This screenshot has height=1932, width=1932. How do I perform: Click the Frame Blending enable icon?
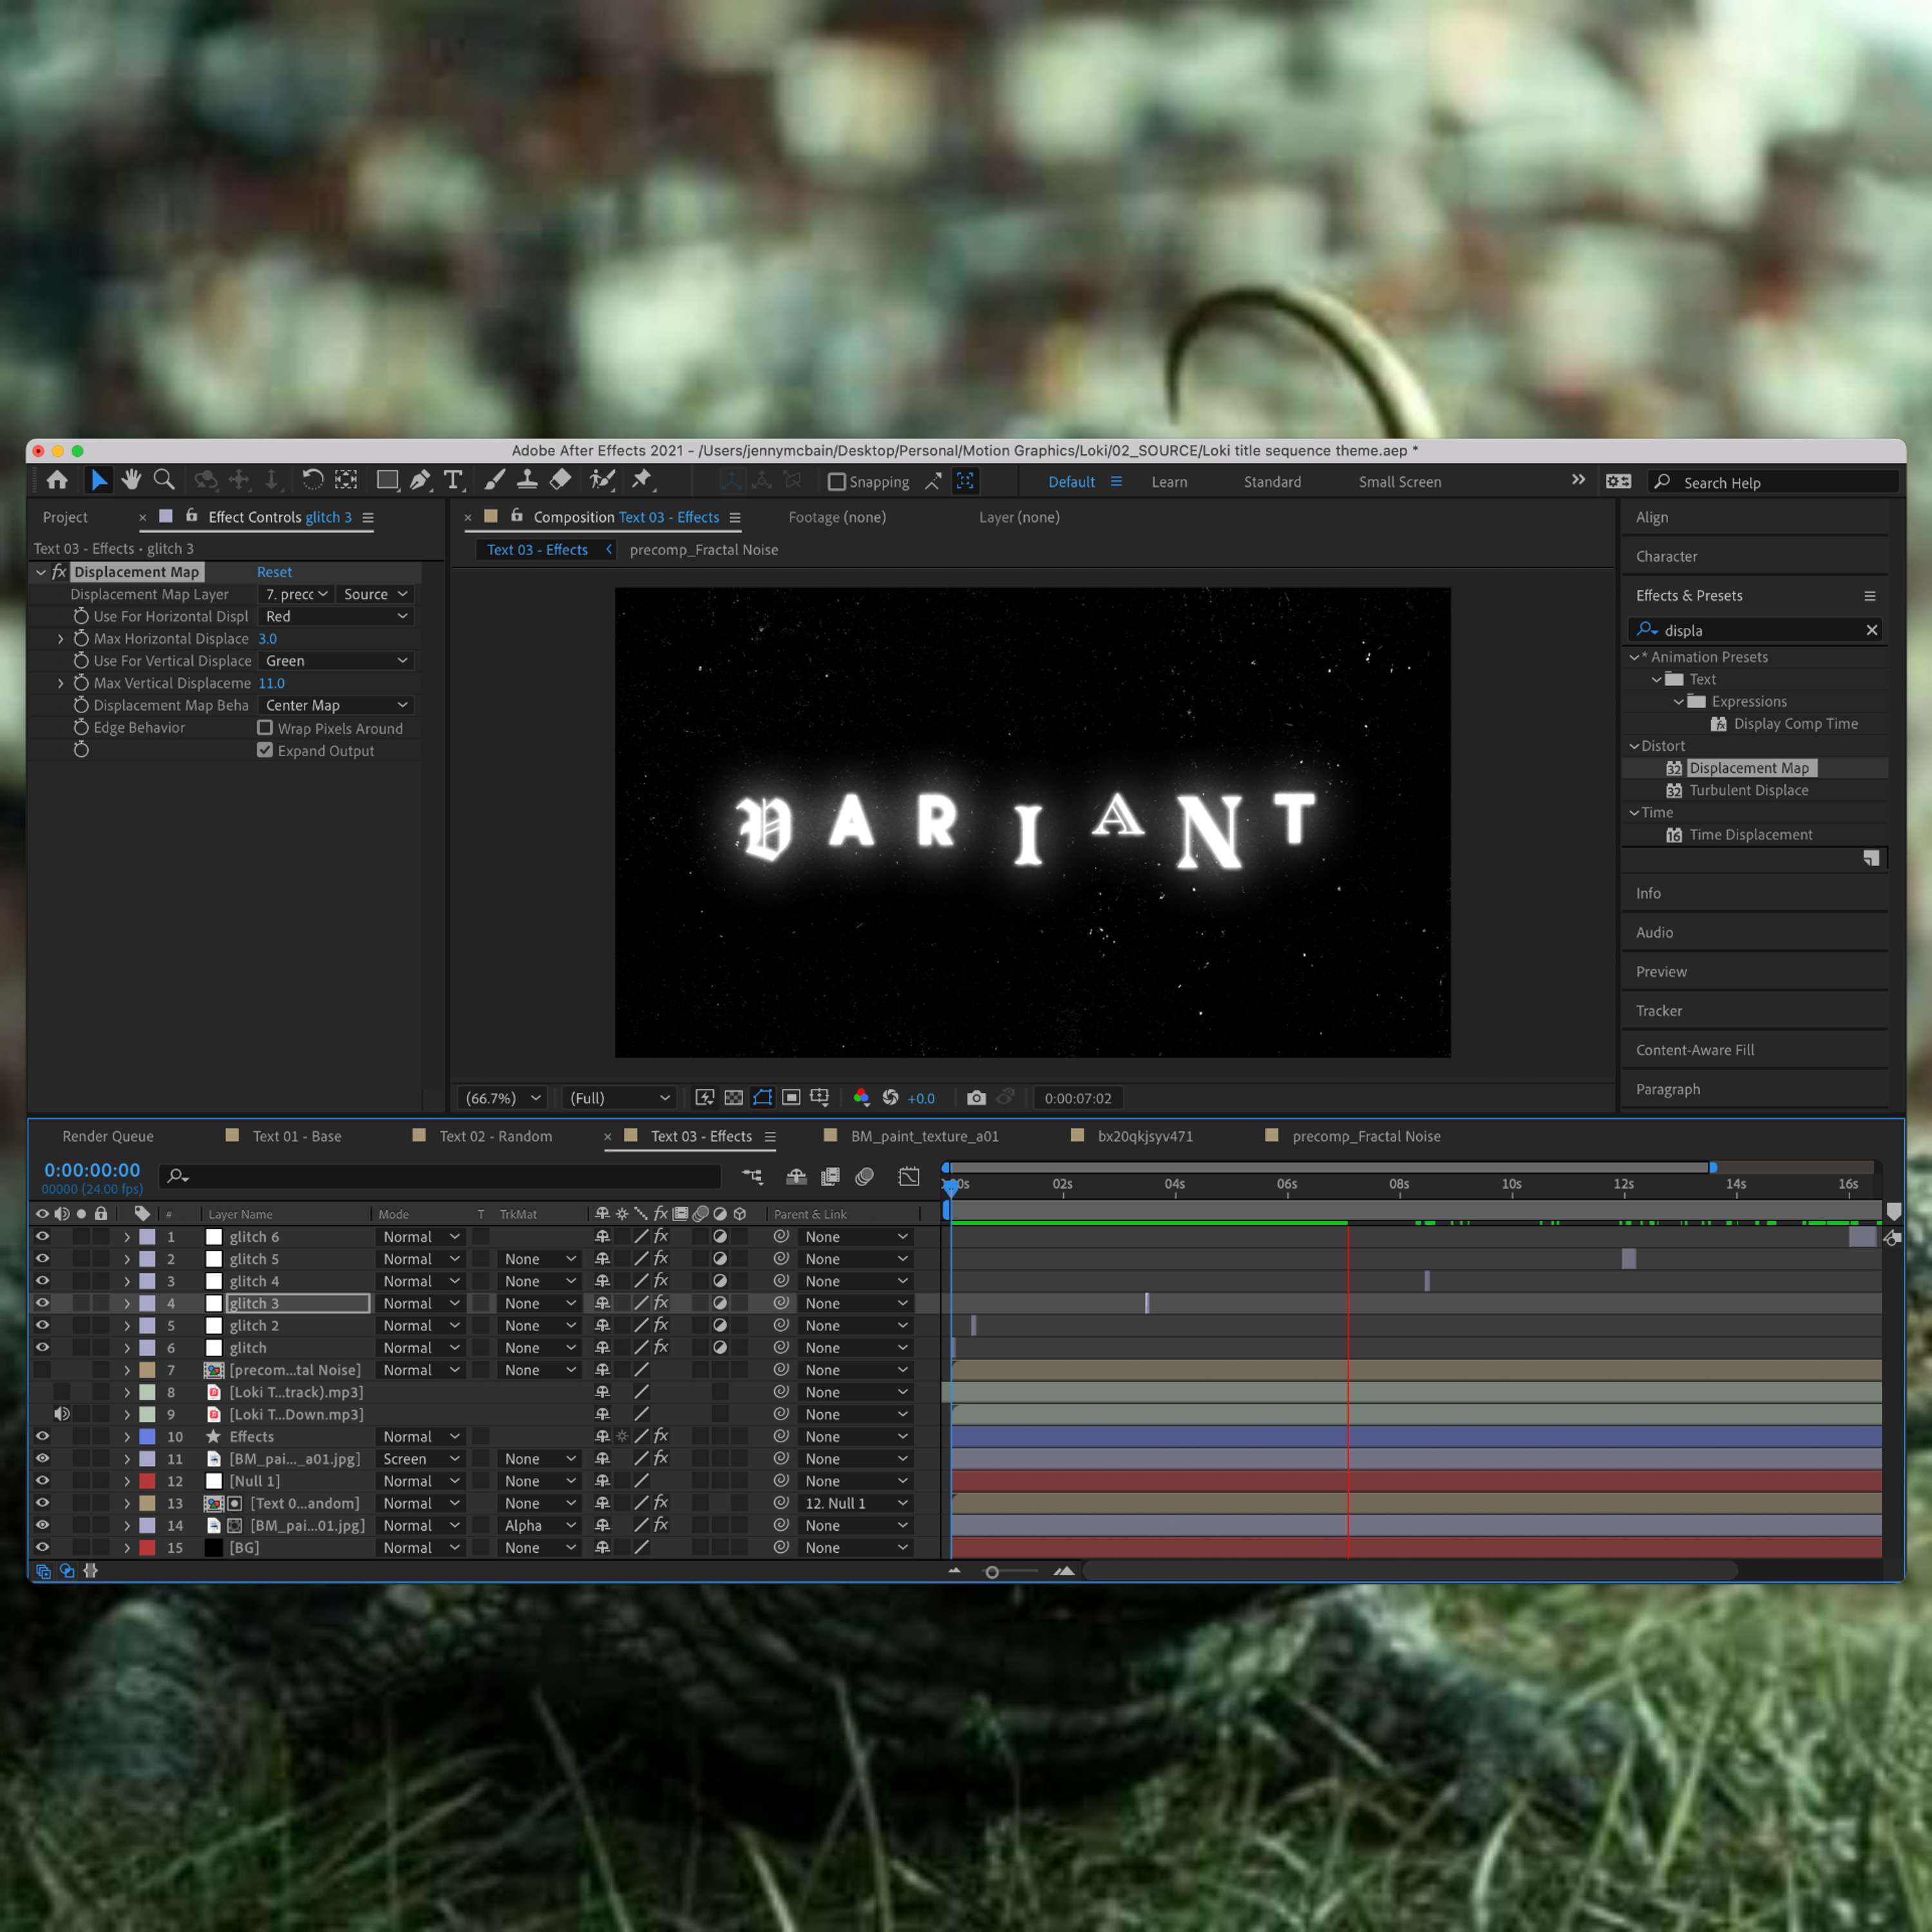point(830,1177)
